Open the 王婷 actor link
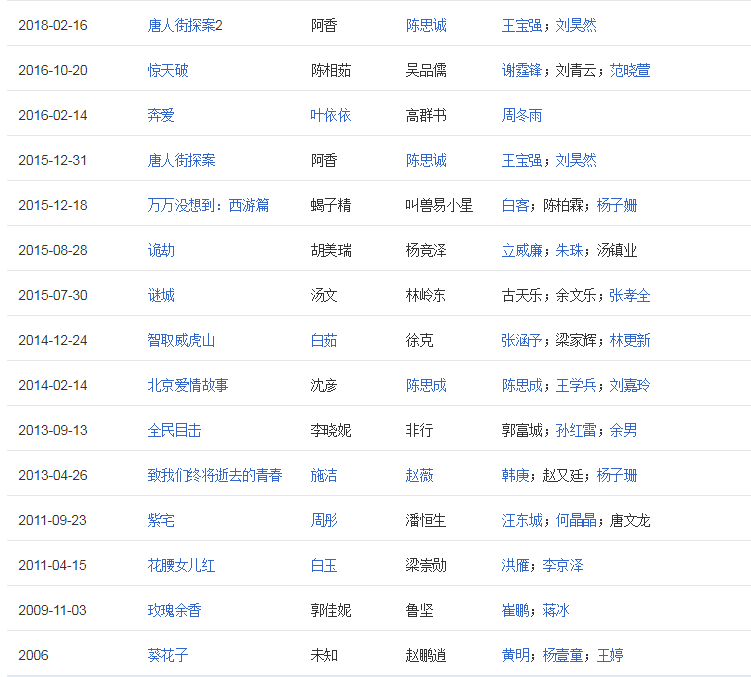Screen dimensions: 751x677 [610, 656]
